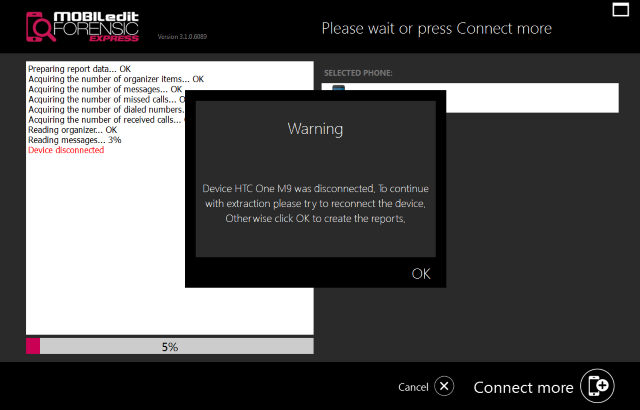
Task: Click the Connect more phone icon
Action: pyautogui.click(x=597, y=386)
